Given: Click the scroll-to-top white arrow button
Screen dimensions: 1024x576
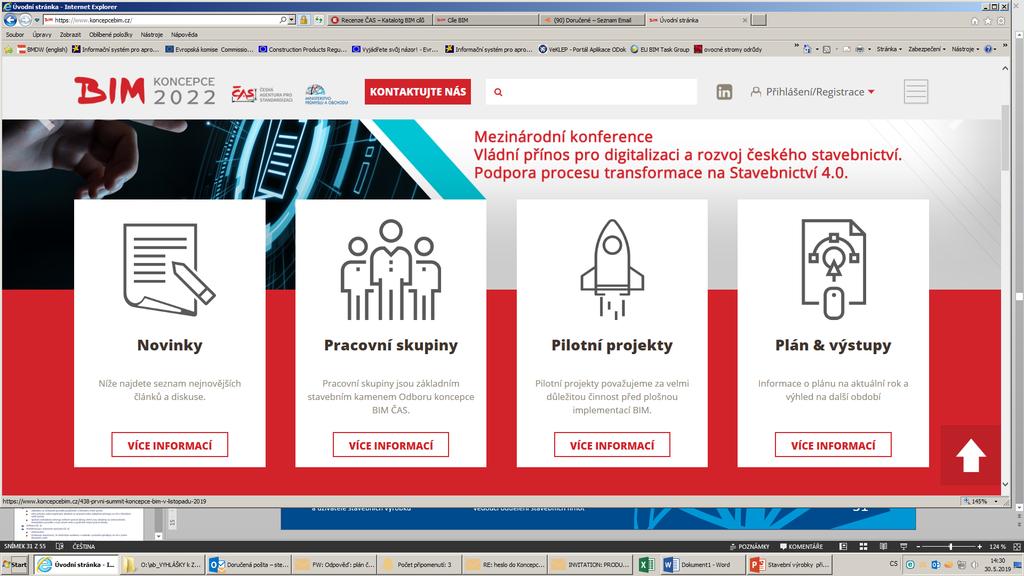Looking at the screenshot, I should tap(970, 455).
